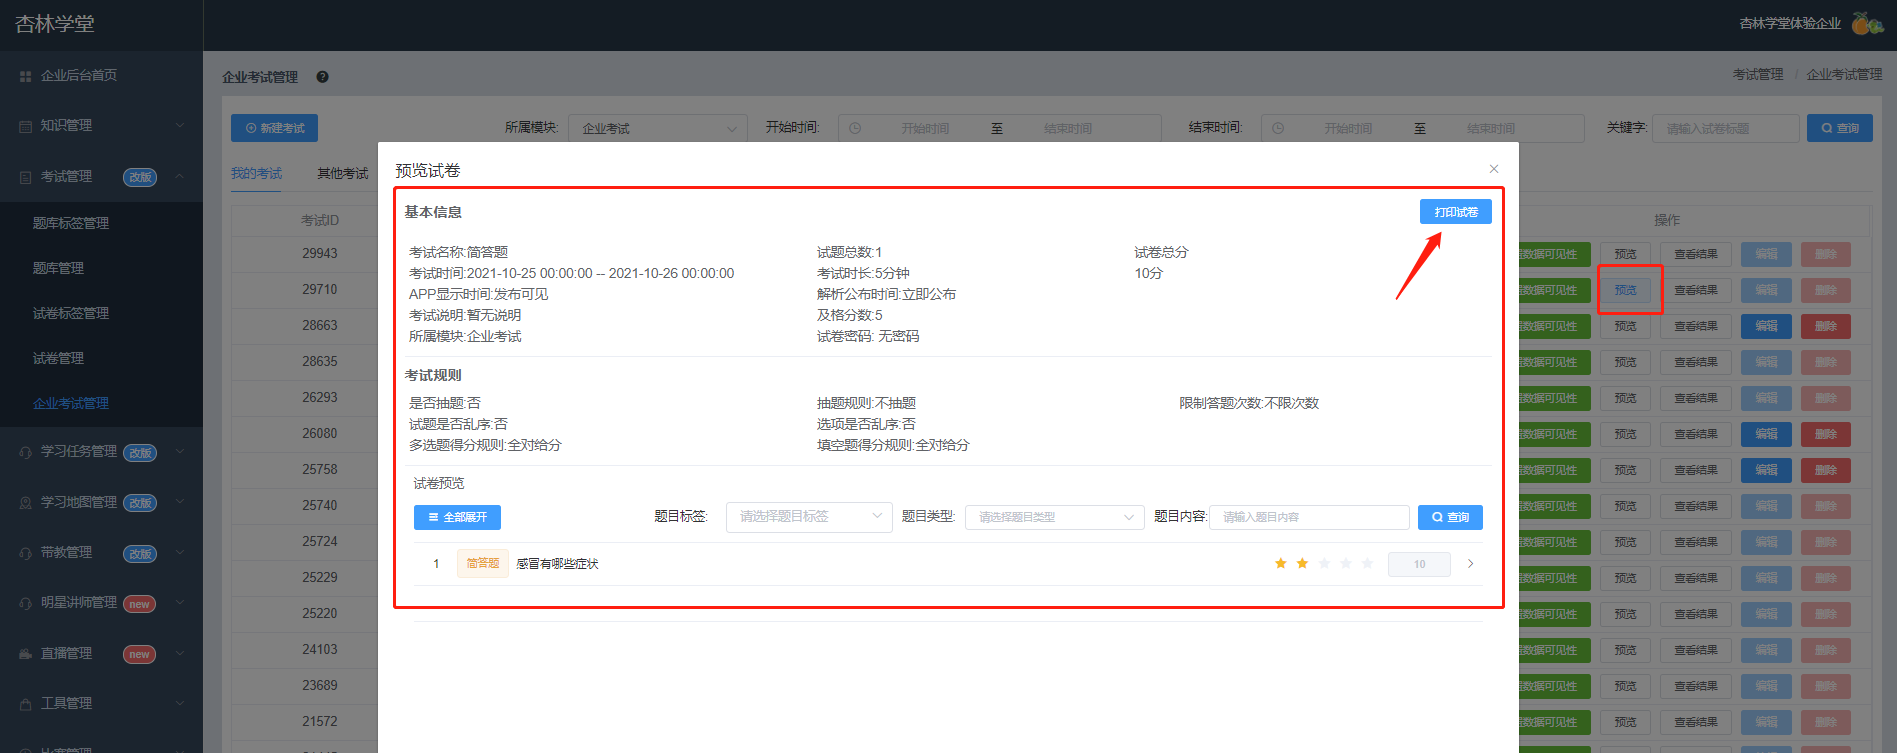Open the 题目标签 dropdown in the preview

(809, 517)
